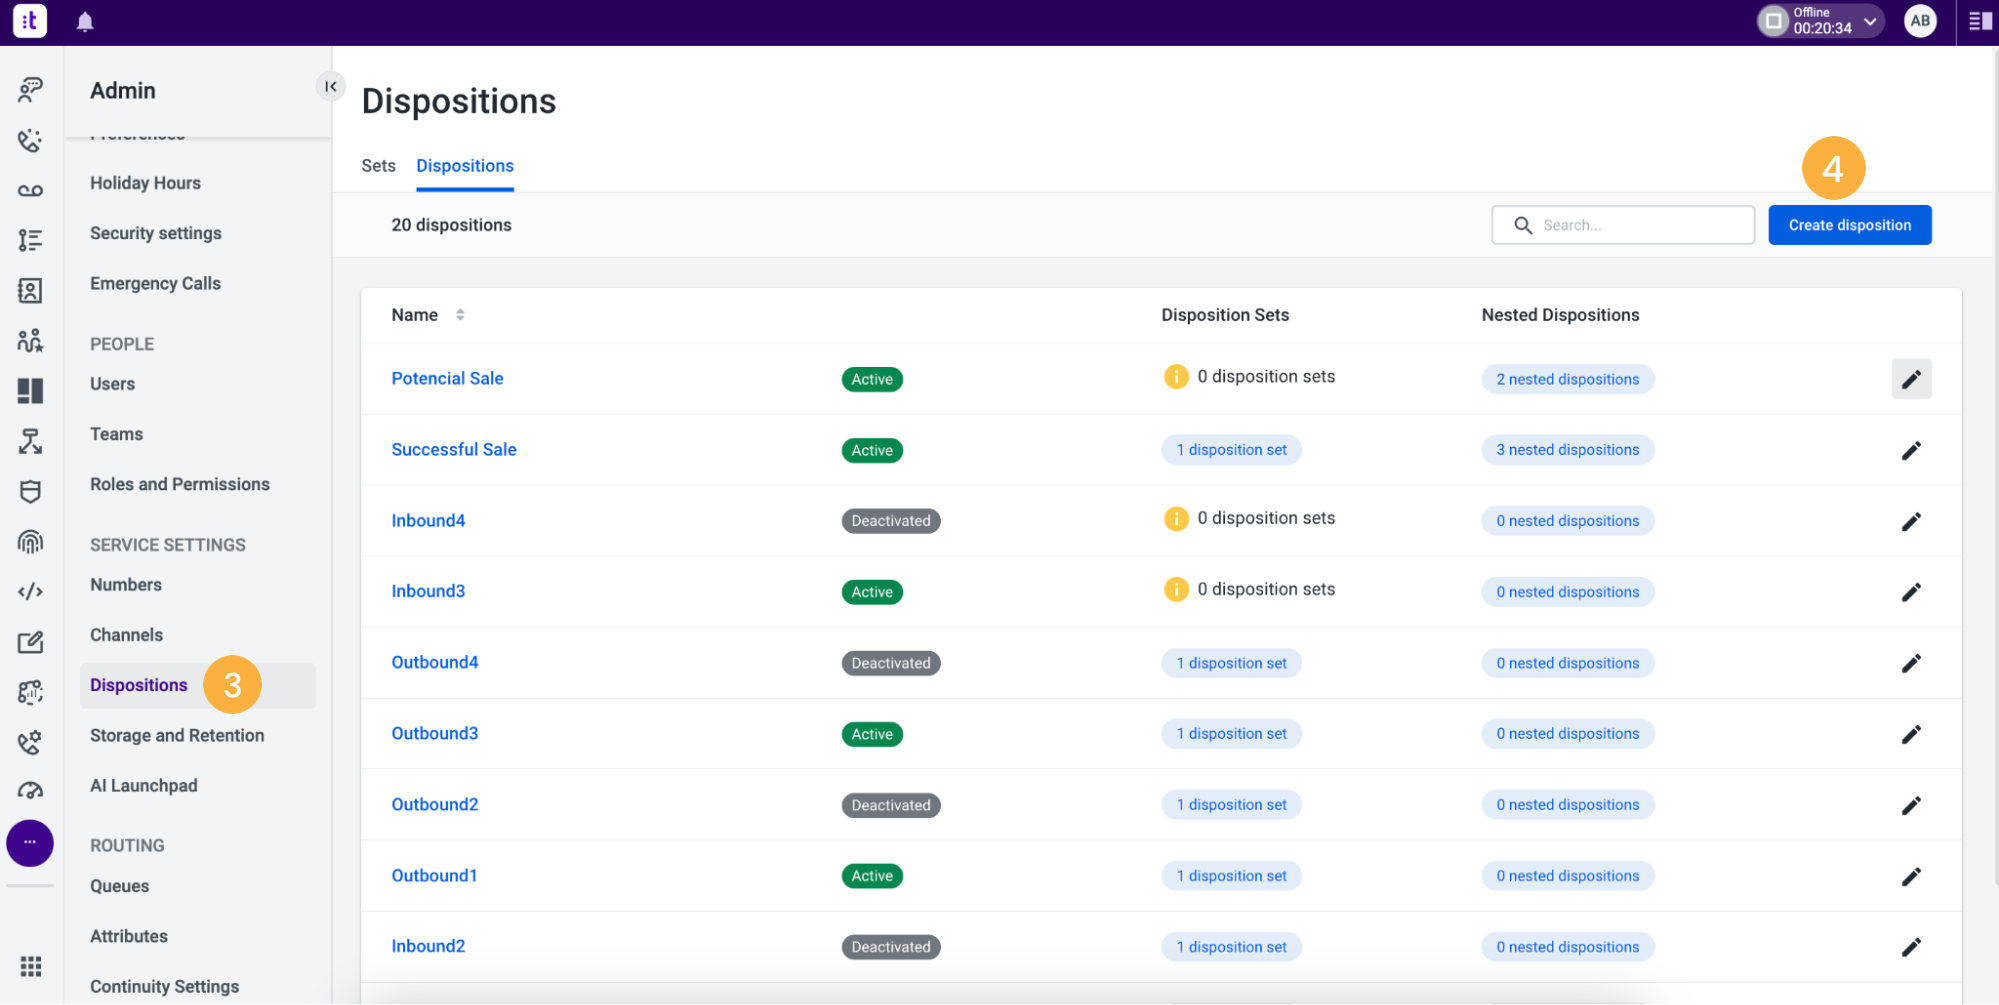
Task: Collapse the Admin sidebar panel
Action: click(x=330, y=87)
